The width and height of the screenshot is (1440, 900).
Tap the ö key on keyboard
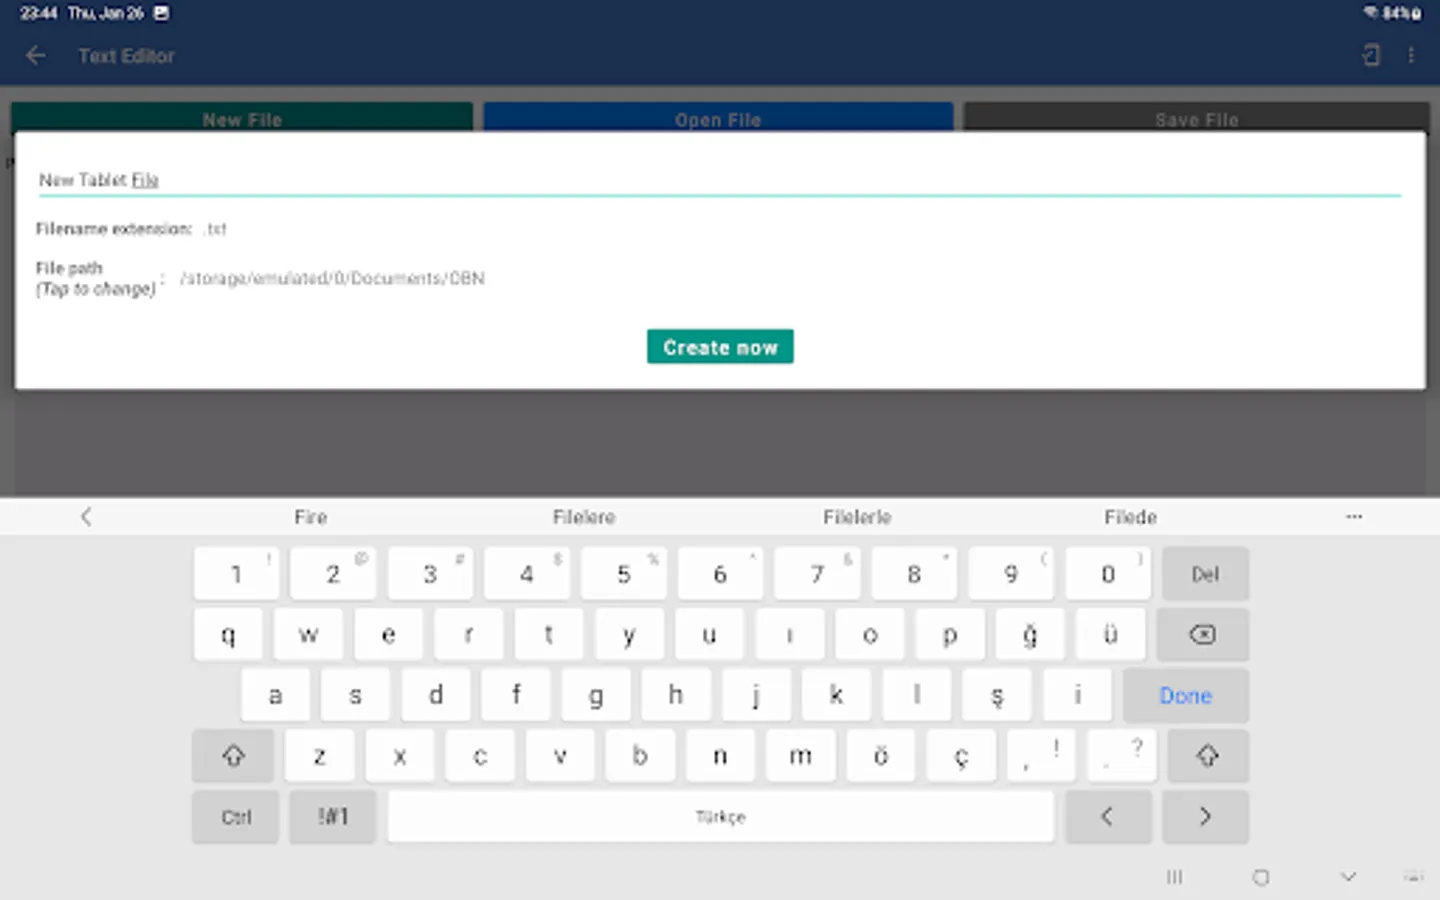pyautogui.click(x=881, y=756)
